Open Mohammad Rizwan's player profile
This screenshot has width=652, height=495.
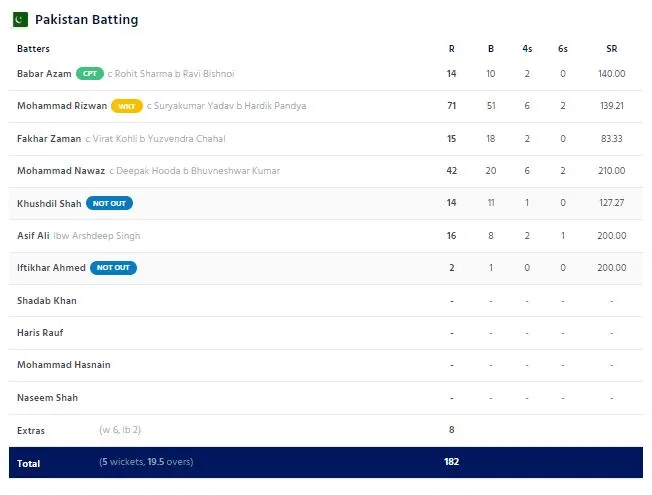(x=62, y=106)
